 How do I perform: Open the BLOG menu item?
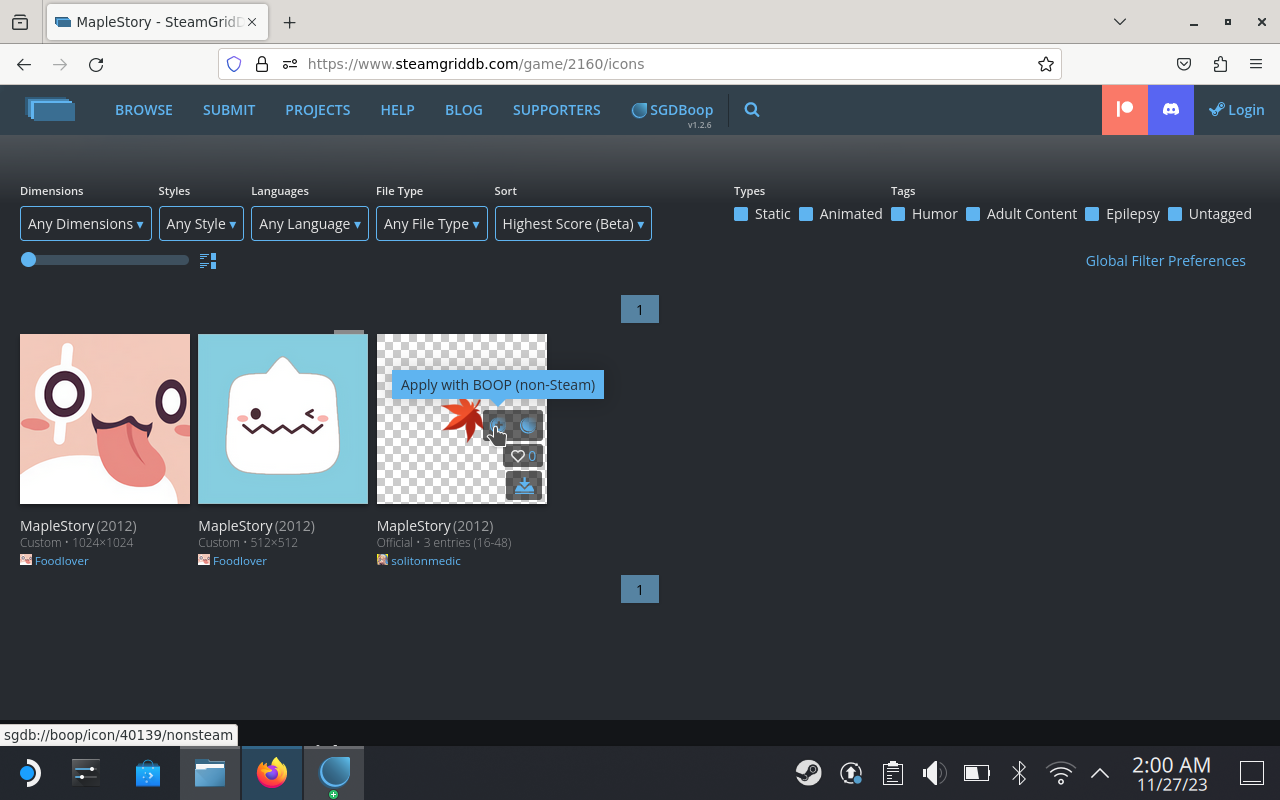tap(464, 110)
